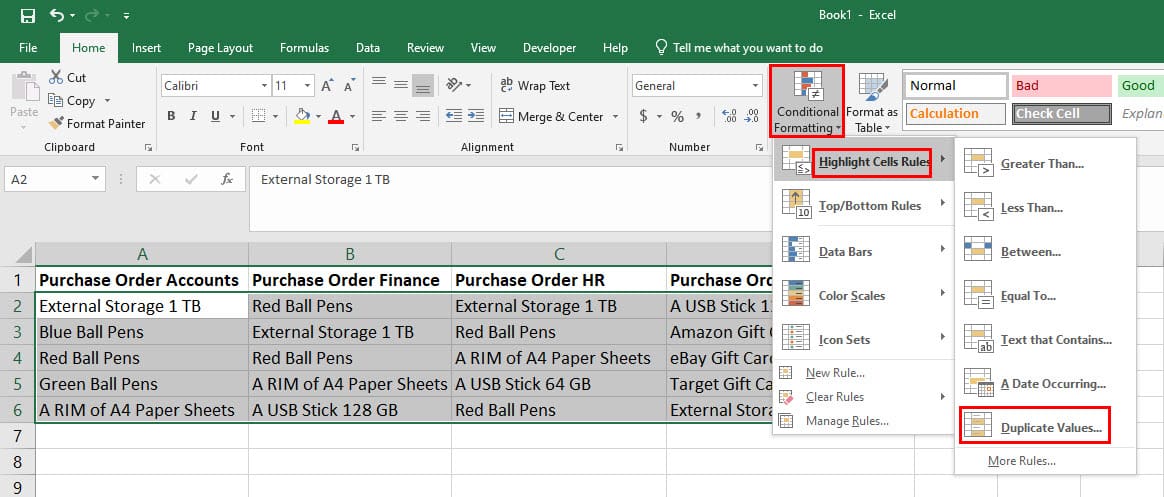Image resolution: width=1164 pixels, height=497 pixels.
Task: Click the Cut scissors icon
Action: point(56,77)
